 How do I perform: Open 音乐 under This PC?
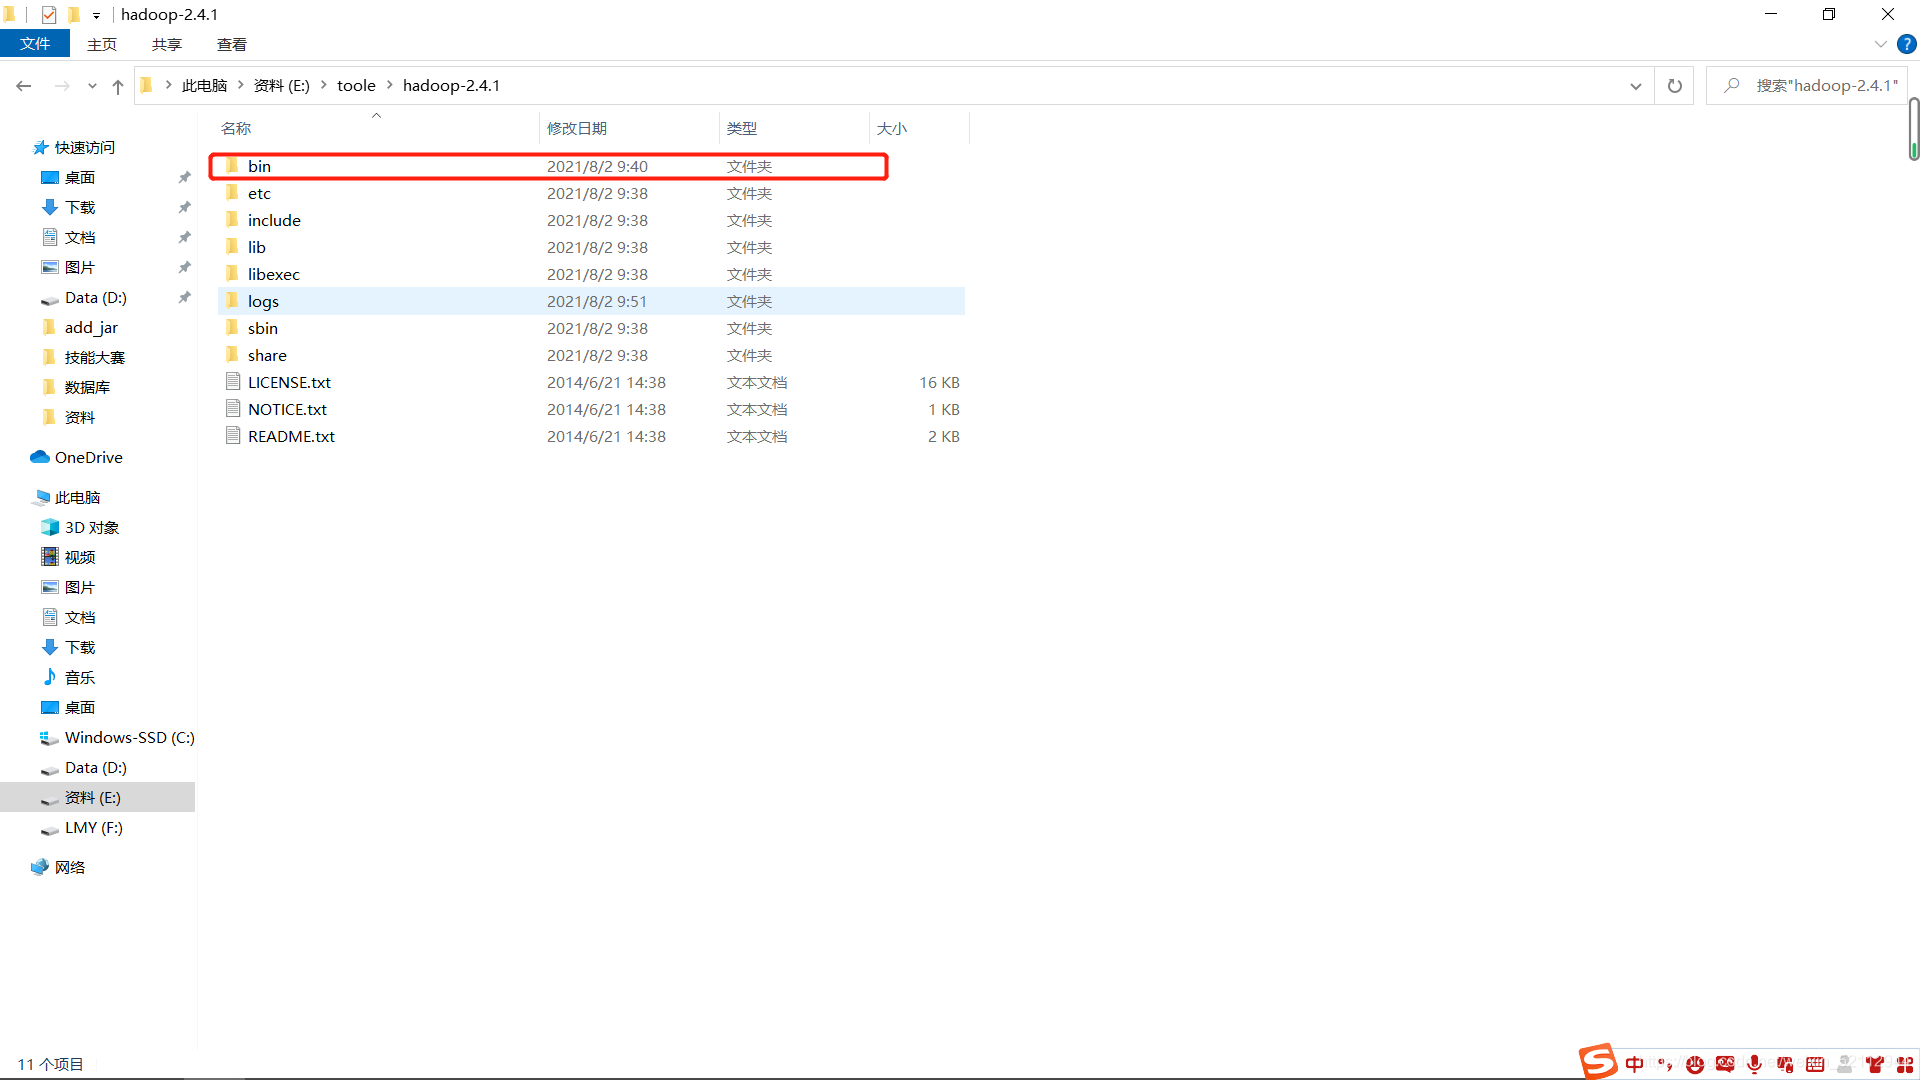(80, 677)
